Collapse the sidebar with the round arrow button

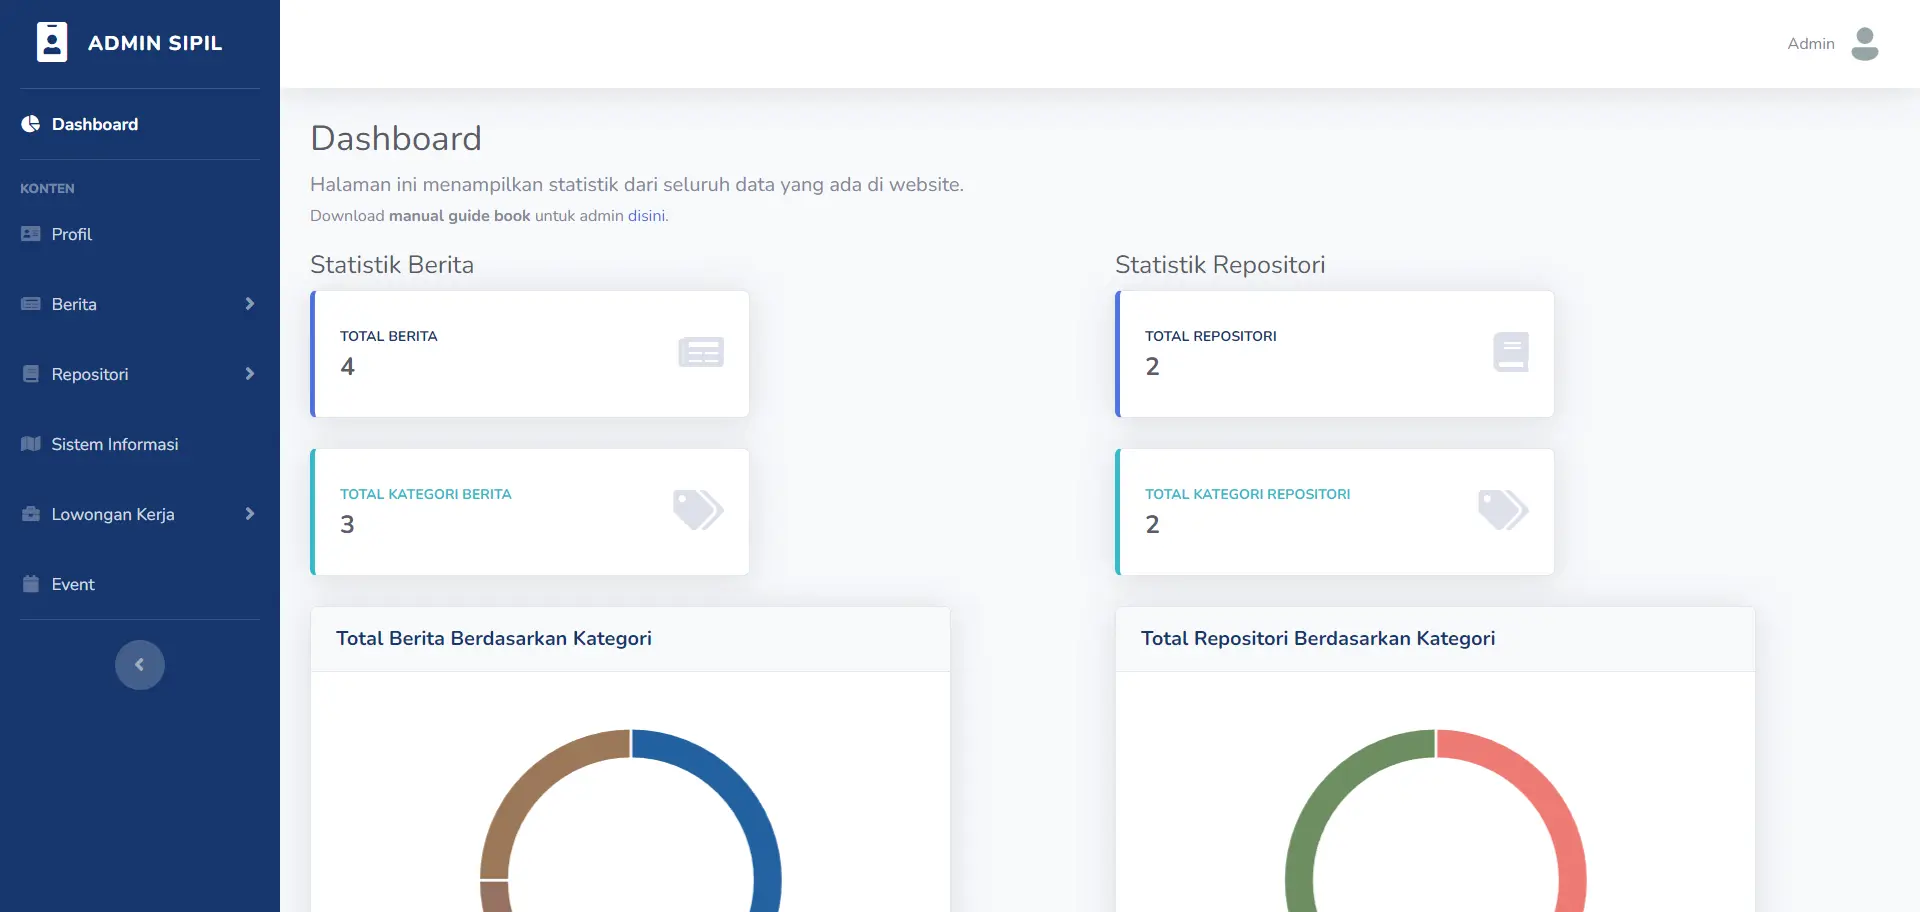click(x=140, y=665)
